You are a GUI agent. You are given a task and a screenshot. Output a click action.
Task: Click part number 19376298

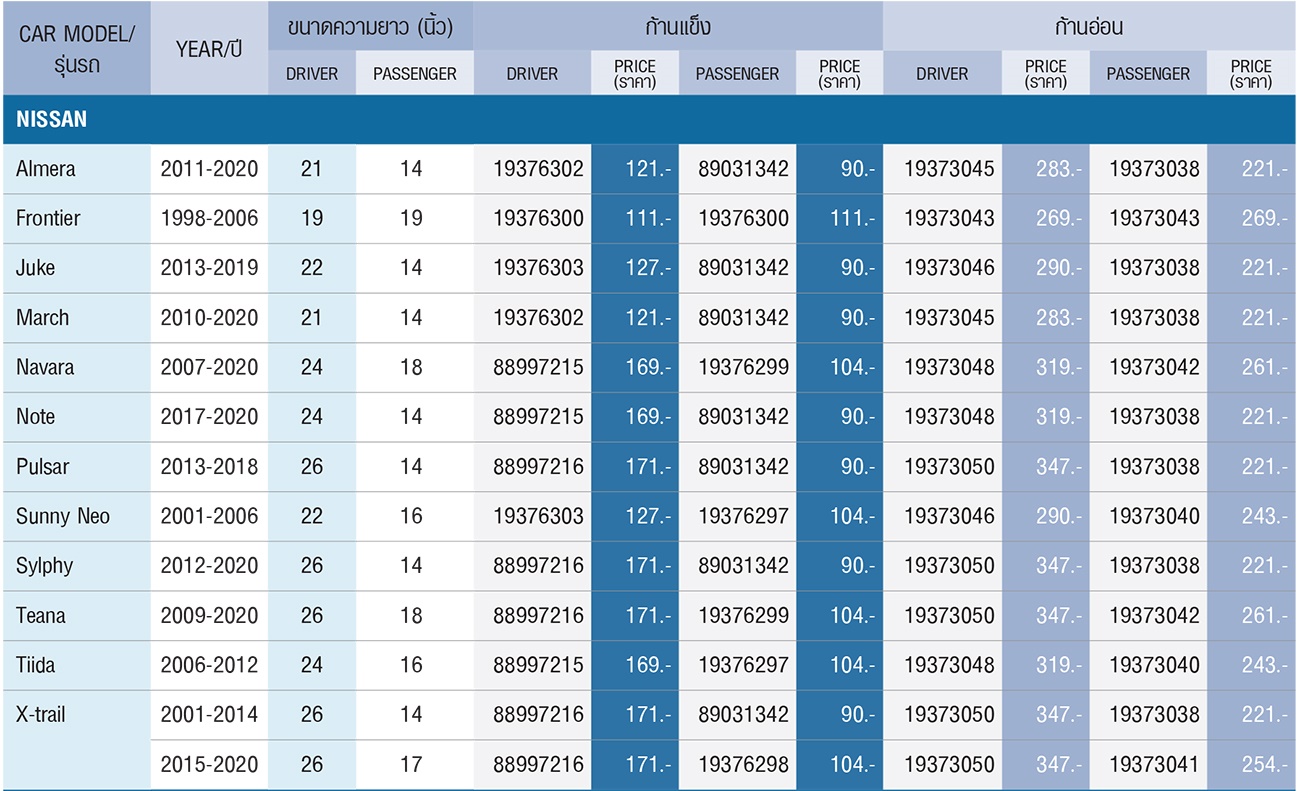pyautogui.click(x=743, y=765)
